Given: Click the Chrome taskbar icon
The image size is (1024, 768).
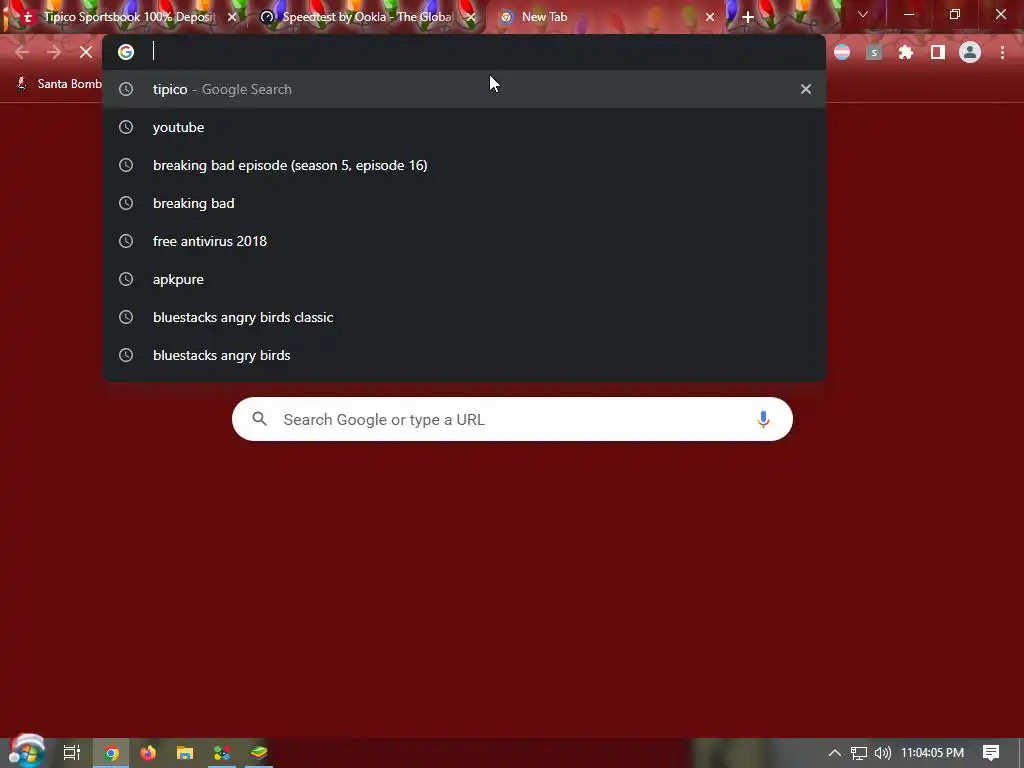Looking at the screenshot, I should [x=111, y=753].
